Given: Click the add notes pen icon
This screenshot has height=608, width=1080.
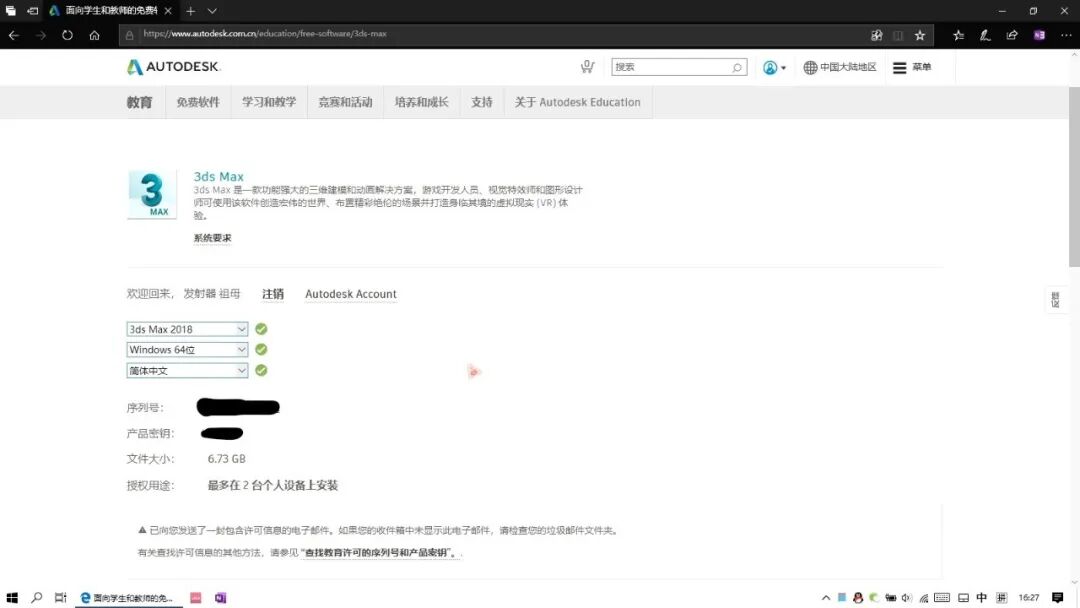Looking at the screenshot, I should tap(985, 35).
